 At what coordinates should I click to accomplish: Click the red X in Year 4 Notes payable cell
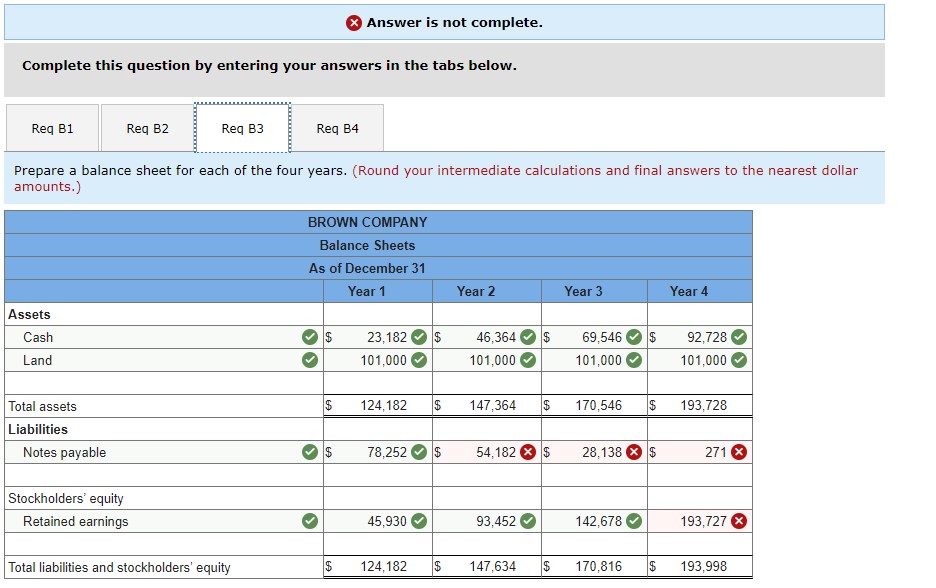738,452
